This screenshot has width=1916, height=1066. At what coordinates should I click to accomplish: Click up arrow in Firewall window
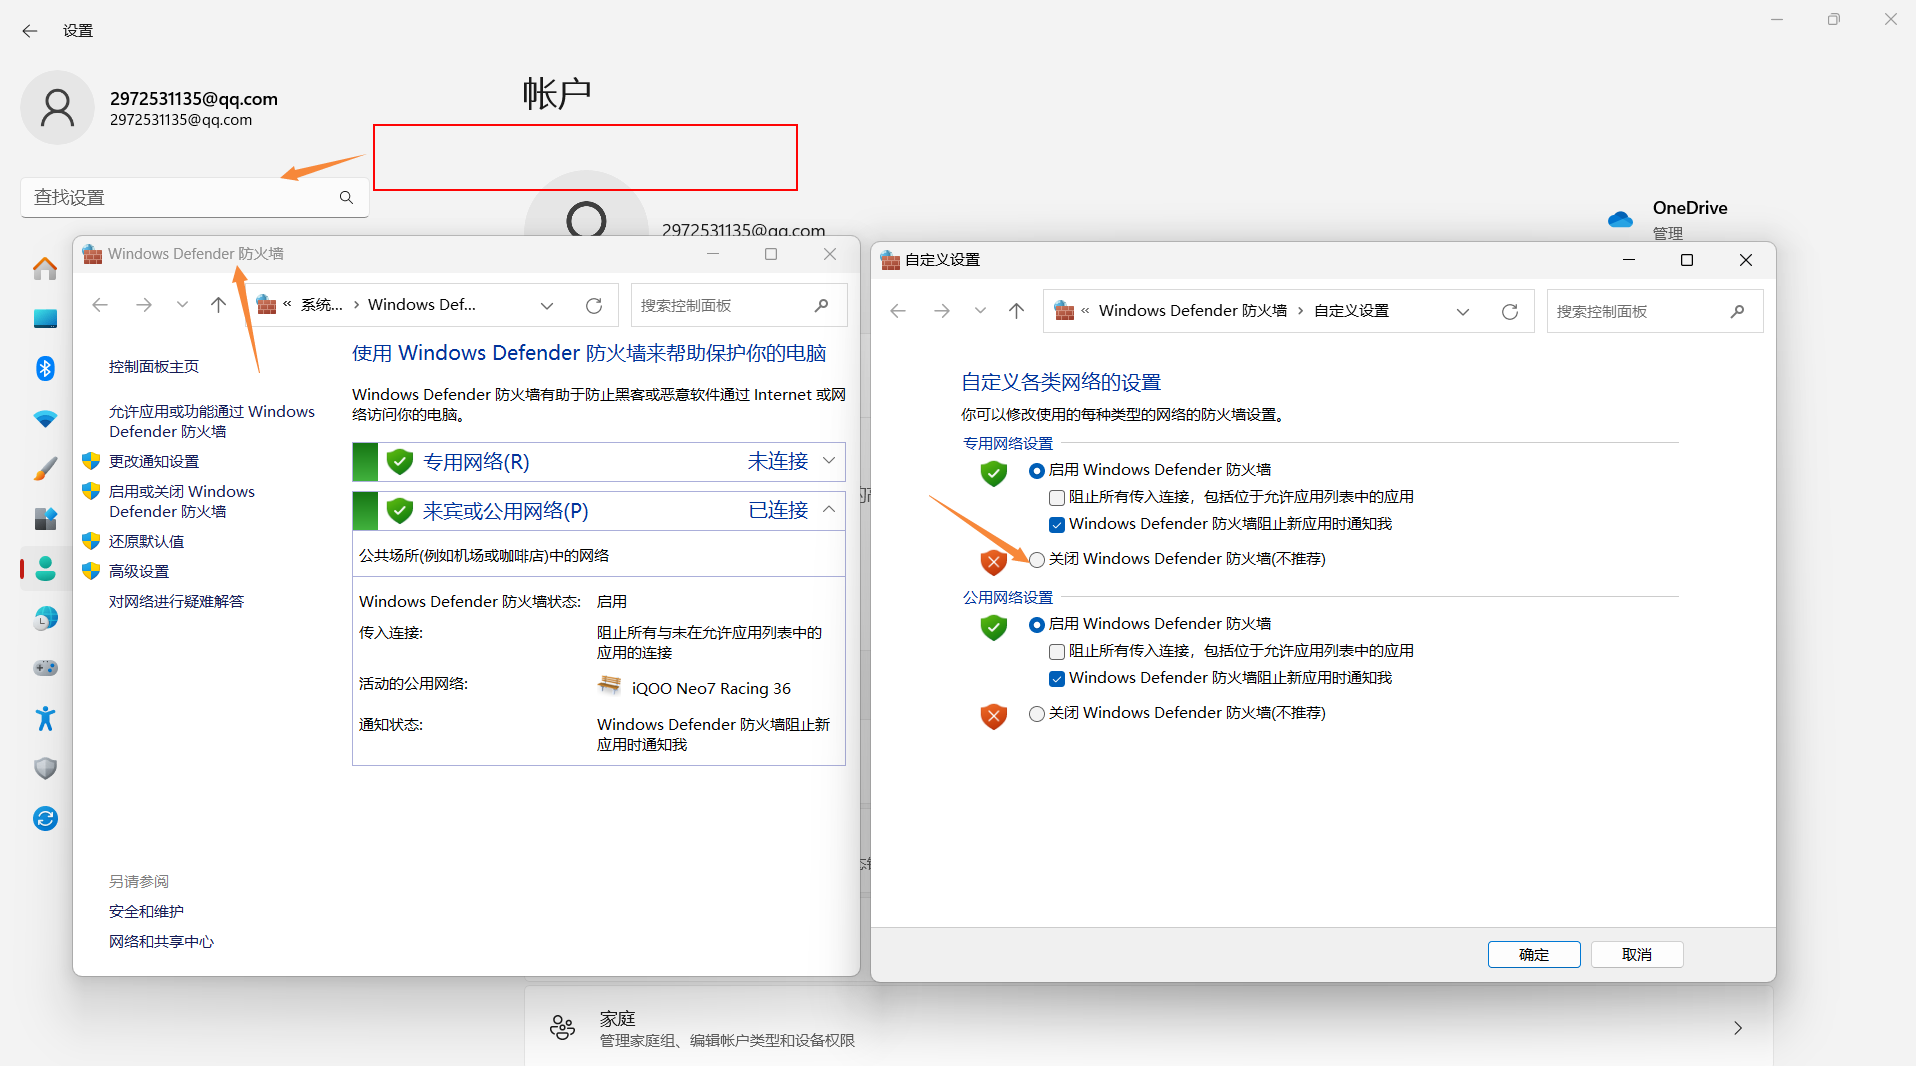218,305
